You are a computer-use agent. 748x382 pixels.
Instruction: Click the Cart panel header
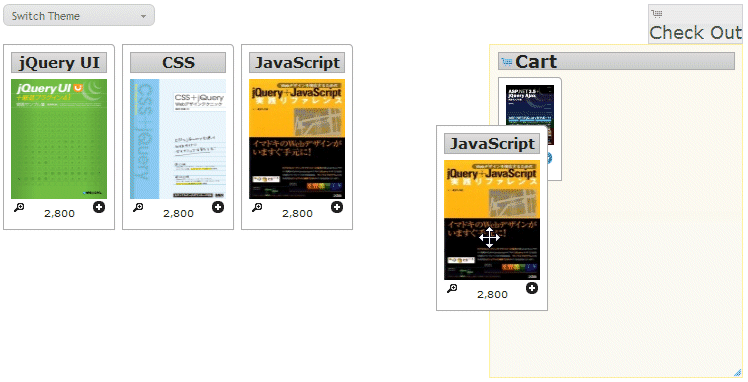pyautogui.click(x=616, y=62)
